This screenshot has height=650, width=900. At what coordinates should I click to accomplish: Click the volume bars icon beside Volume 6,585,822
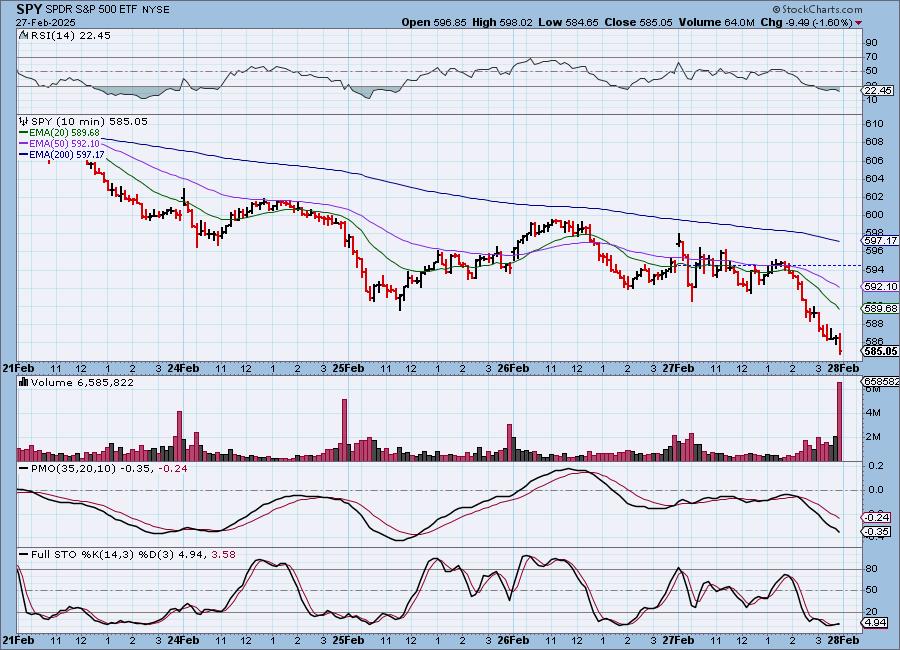[x=24, y=382]
